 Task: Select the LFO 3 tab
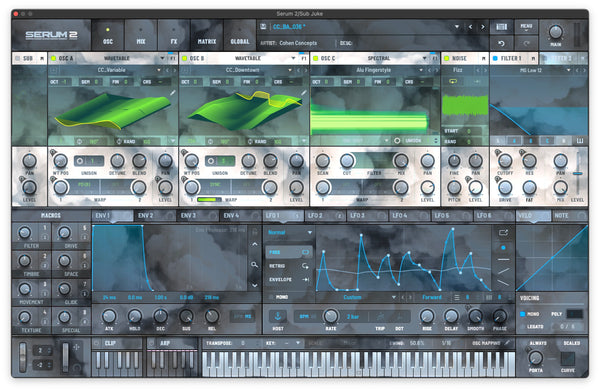tap(367, 216)
